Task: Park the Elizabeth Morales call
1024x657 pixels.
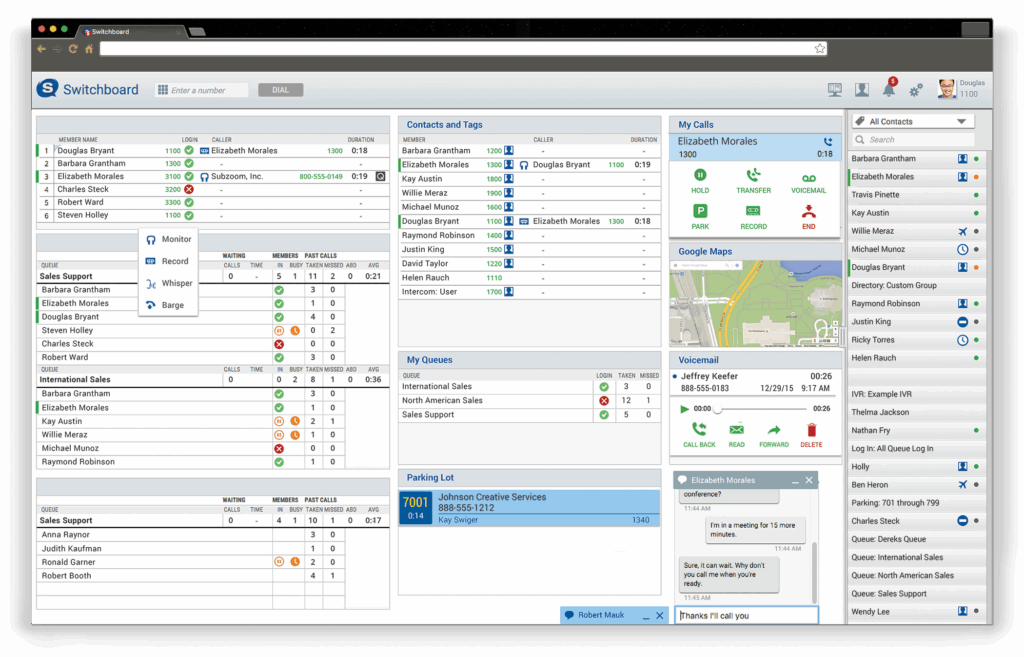Action: [x=699, y=212]
